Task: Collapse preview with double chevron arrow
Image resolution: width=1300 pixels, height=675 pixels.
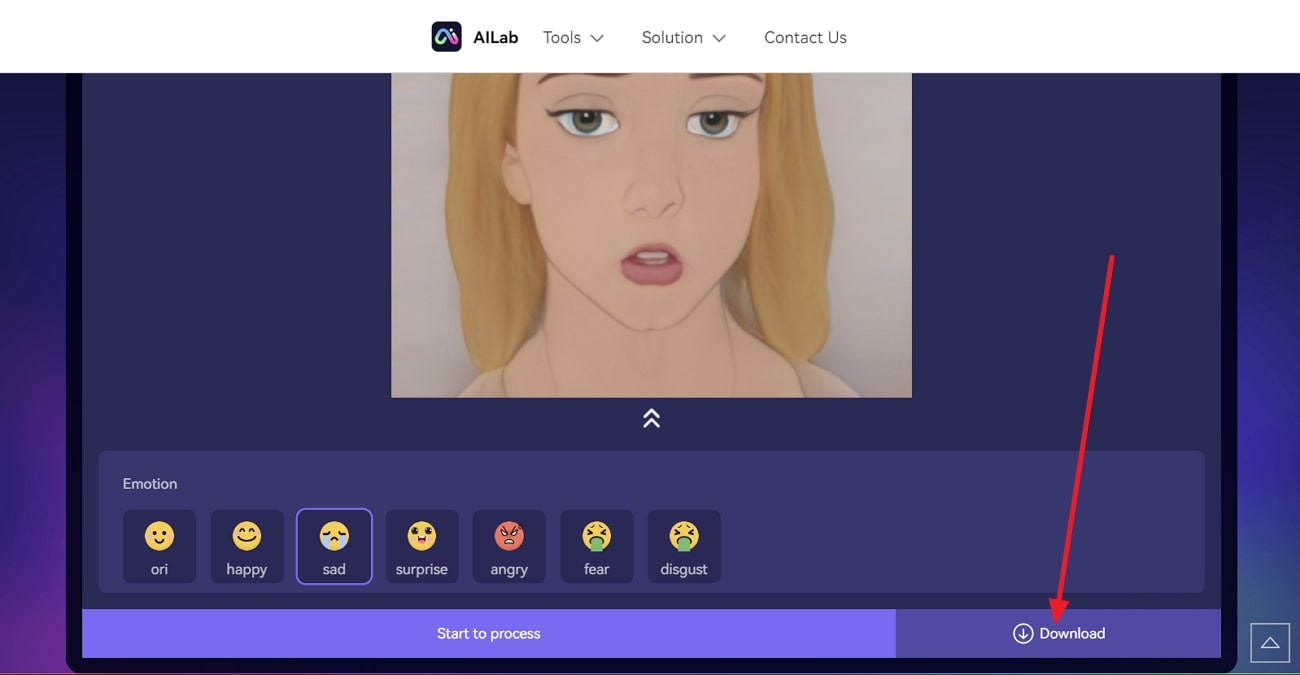Action: pyautogui.click(x=651, y=419)
